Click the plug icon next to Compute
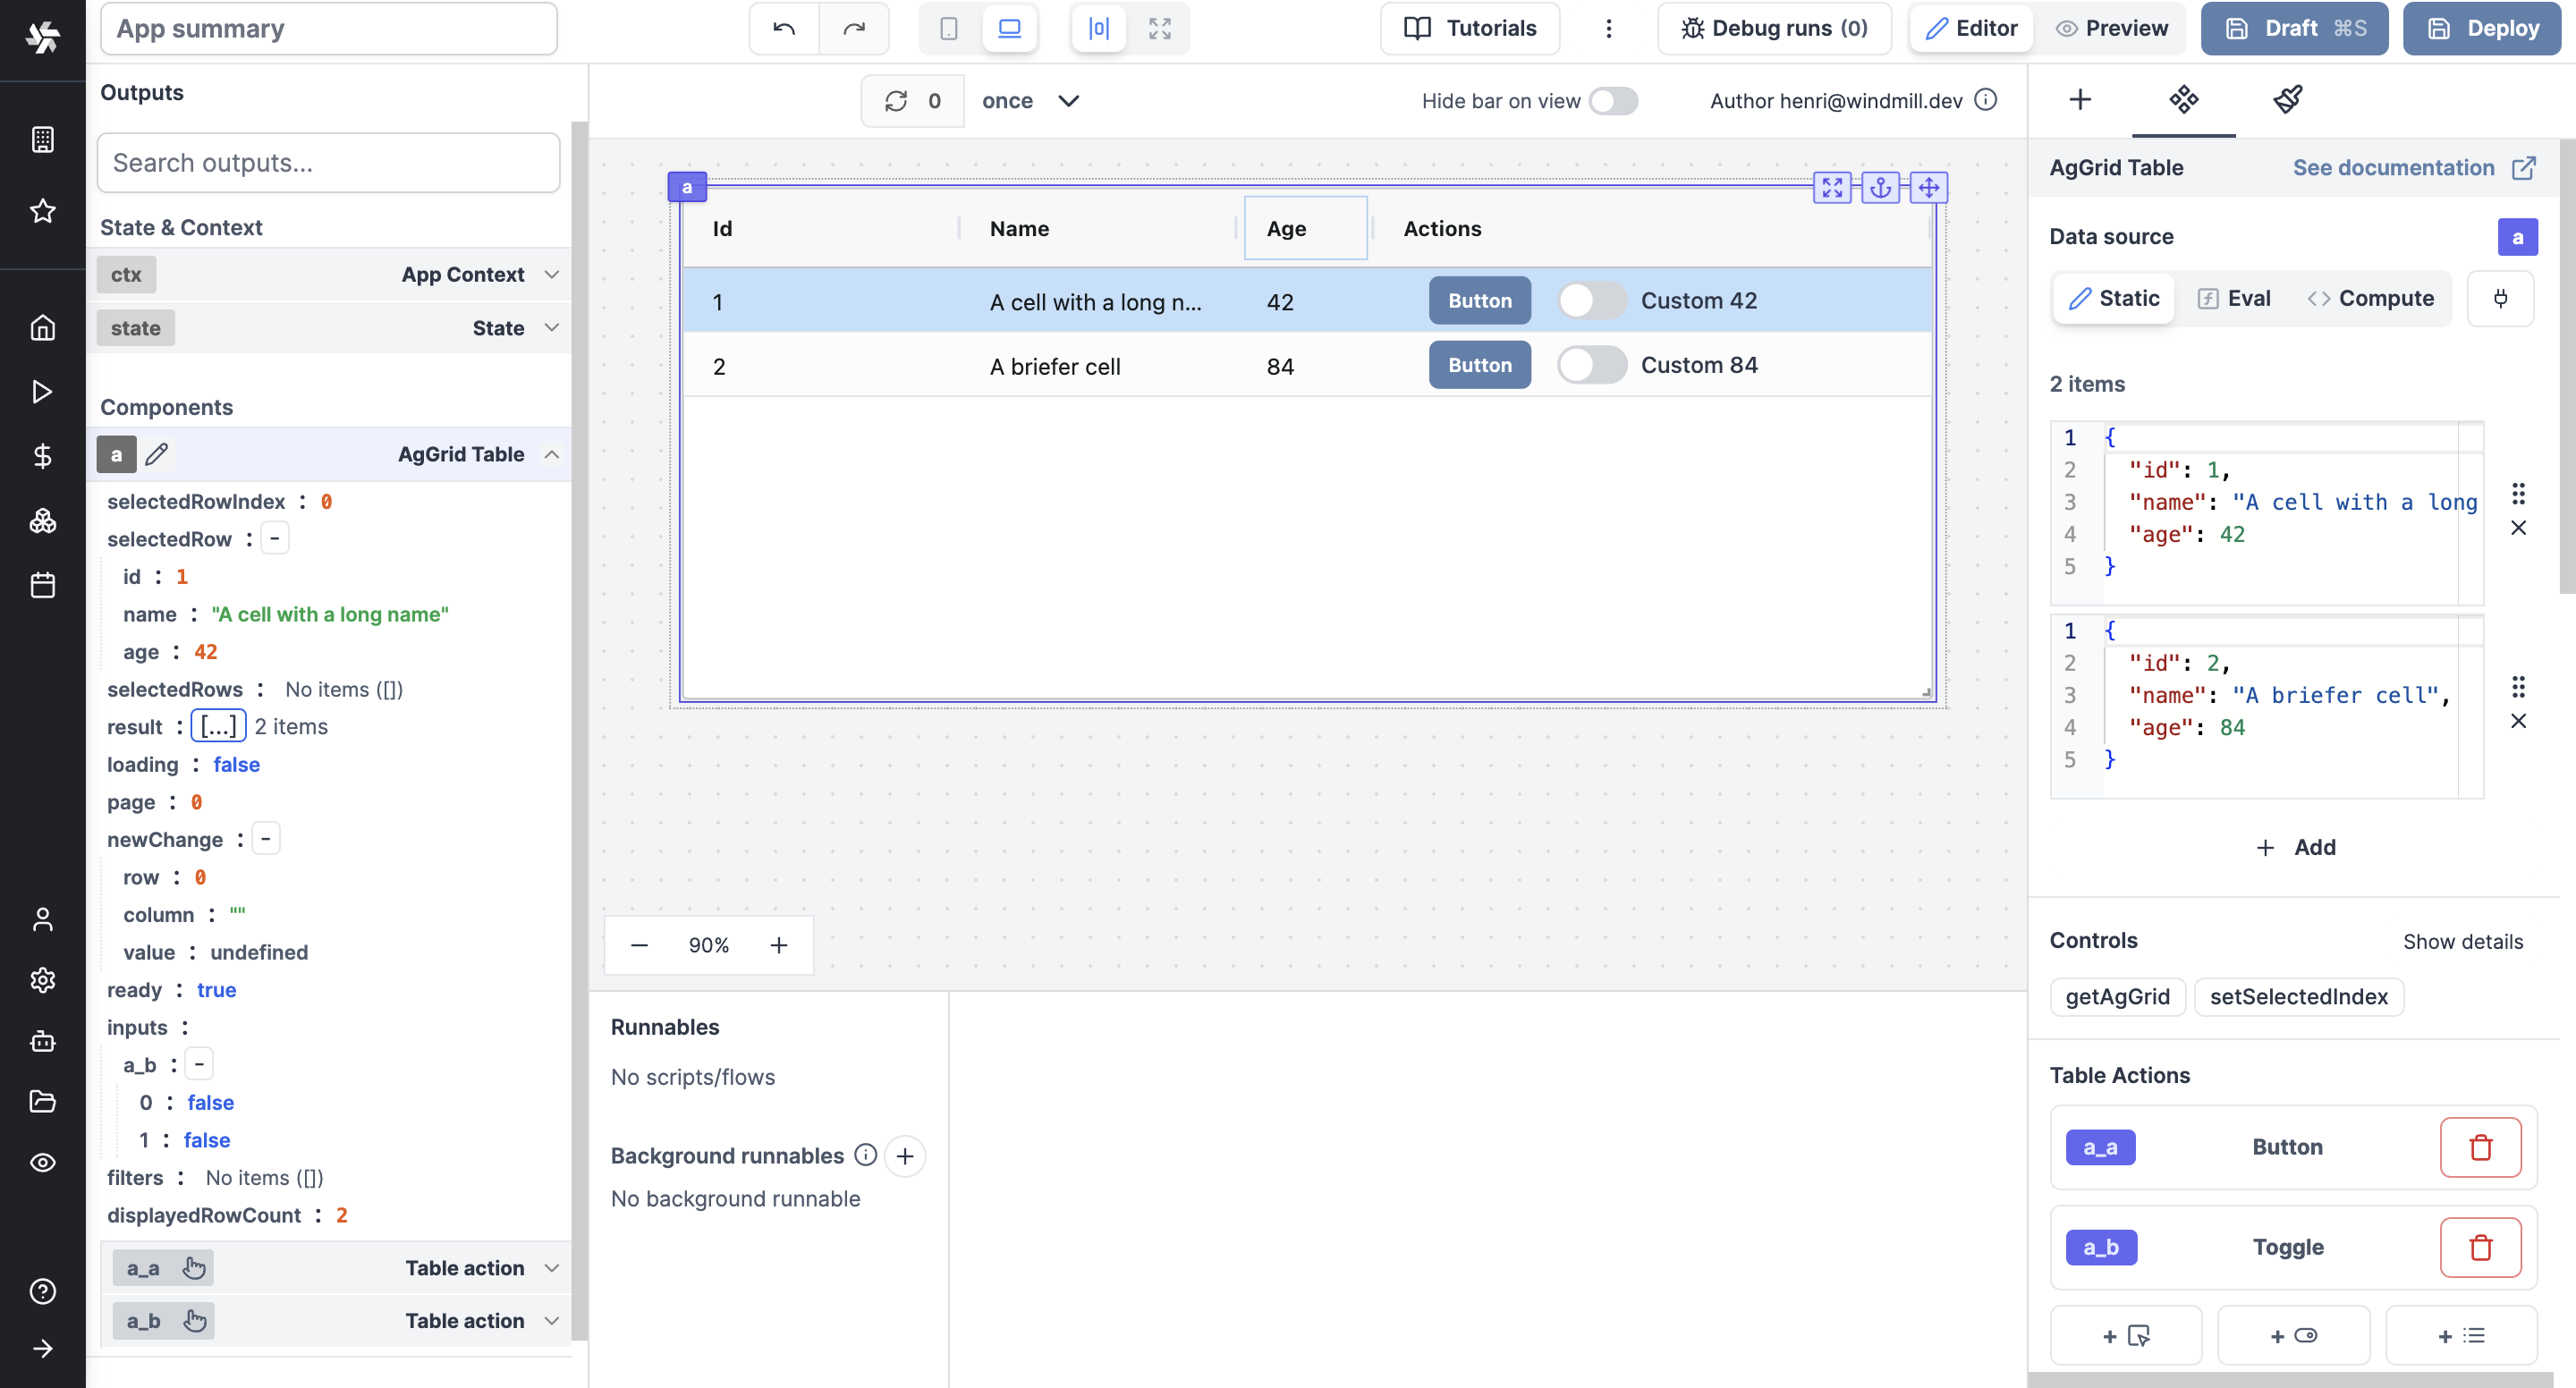The height and width of the screenshot is (1388, 2576). [2501, 298]
